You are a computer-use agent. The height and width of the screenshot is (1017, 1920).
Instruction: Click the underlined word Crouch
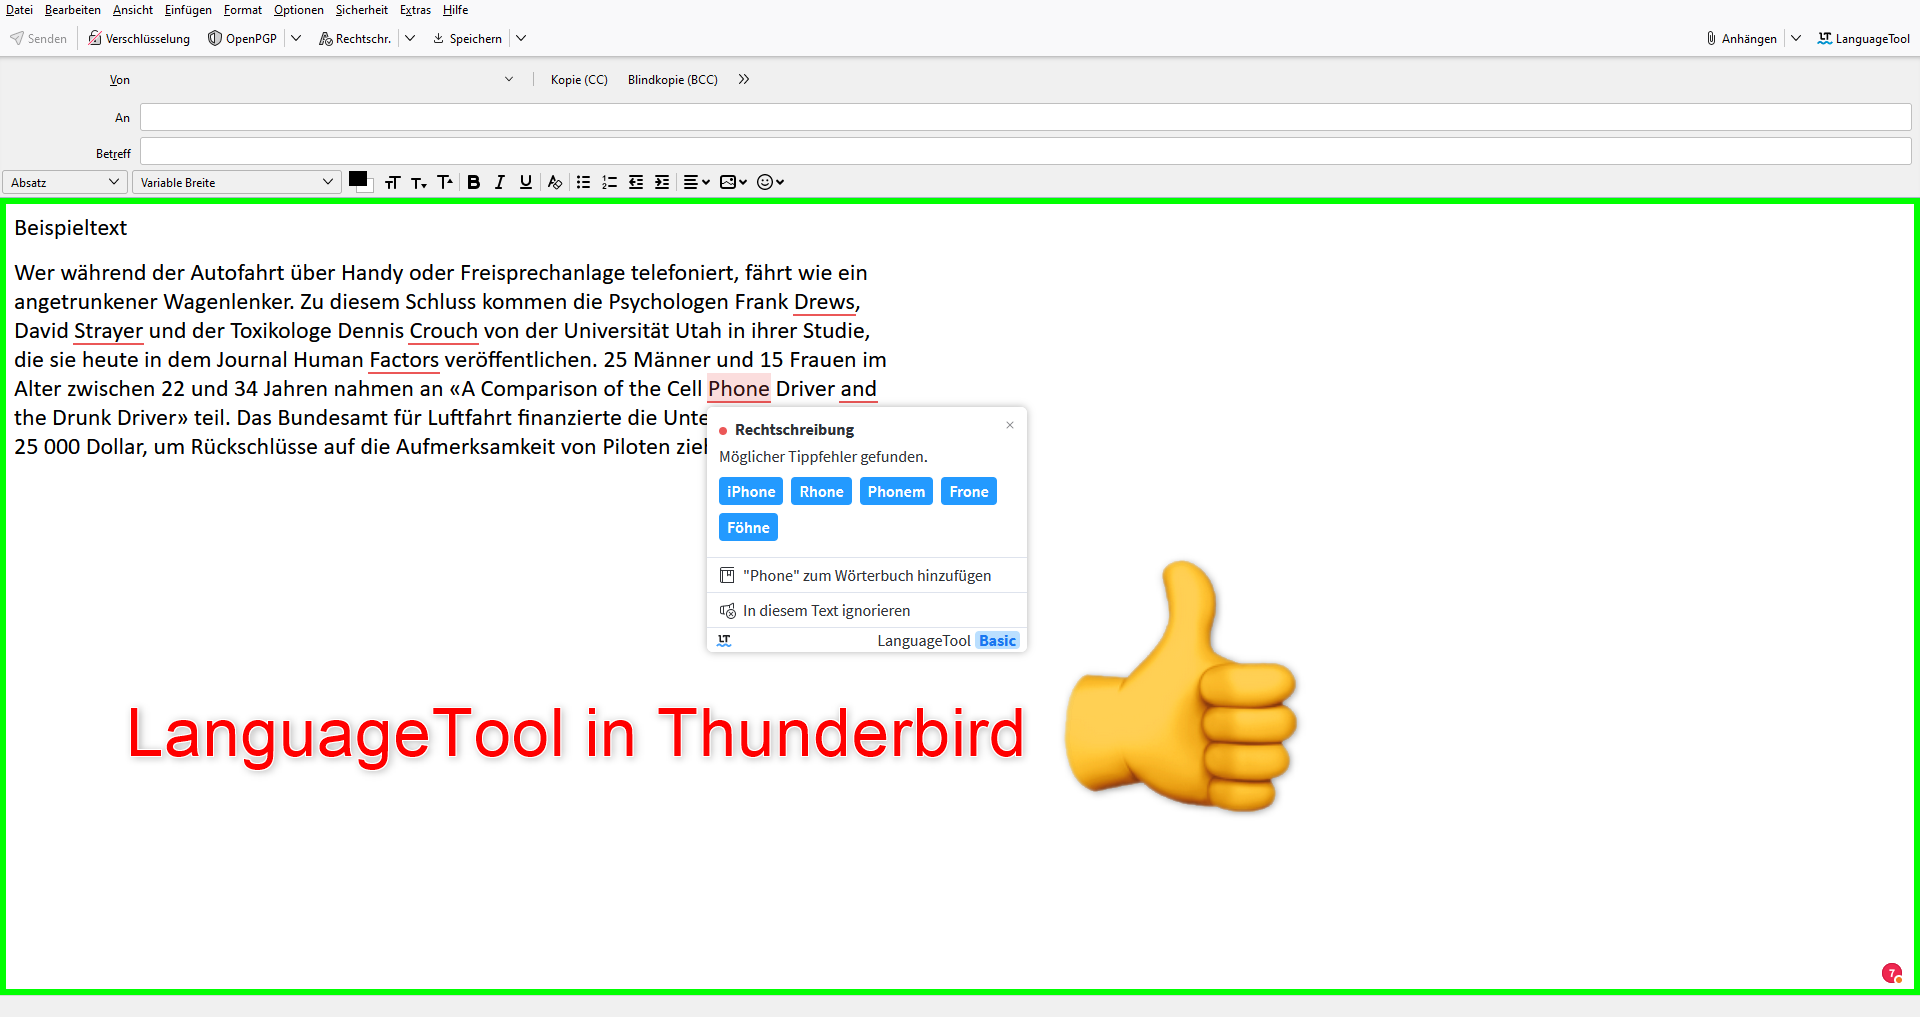pos(443,331)
